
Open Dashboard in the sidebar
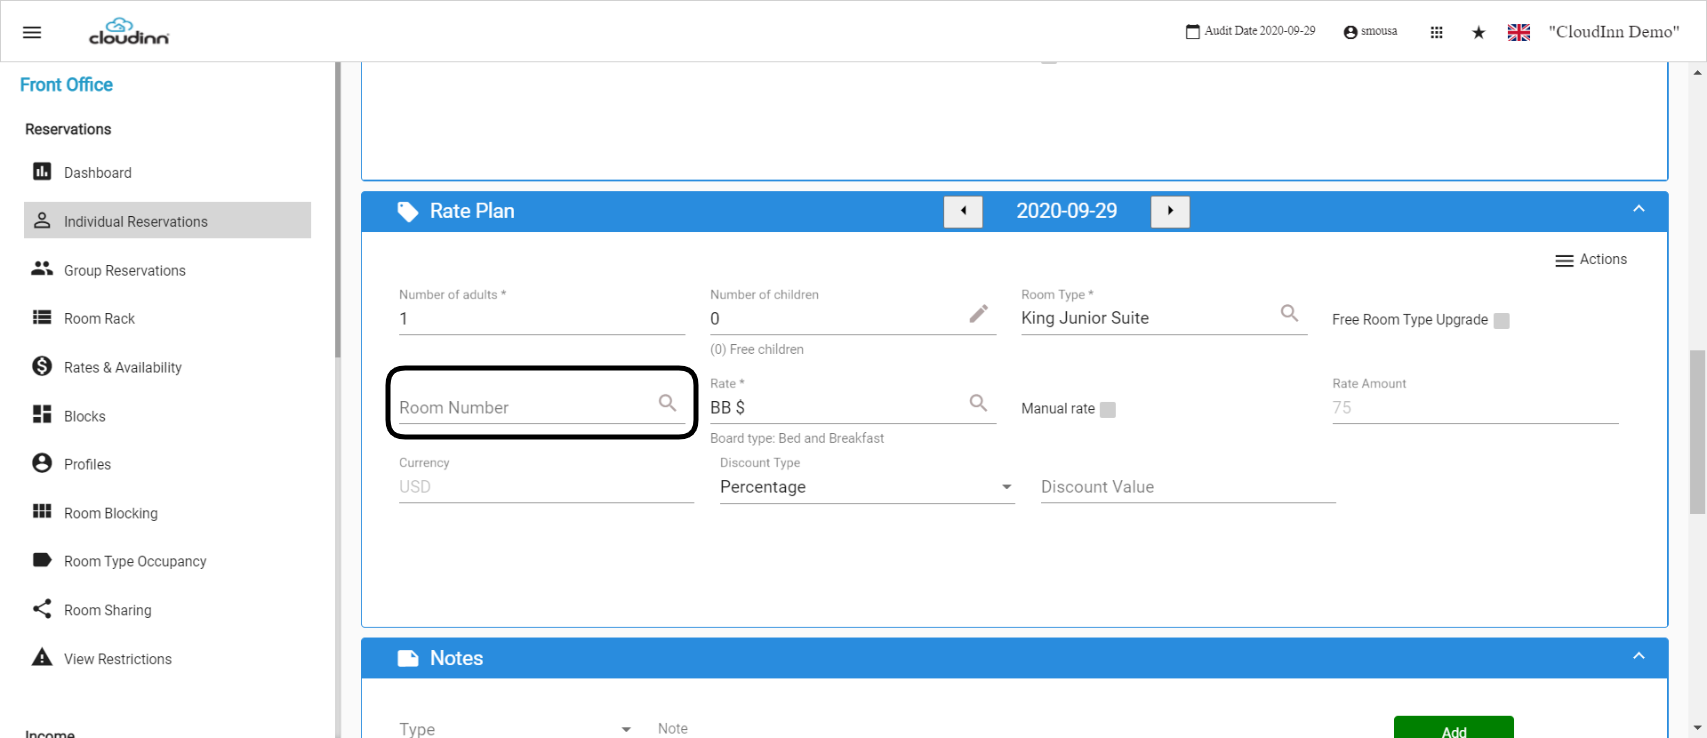pyautogui.click(x=167, y=172)
